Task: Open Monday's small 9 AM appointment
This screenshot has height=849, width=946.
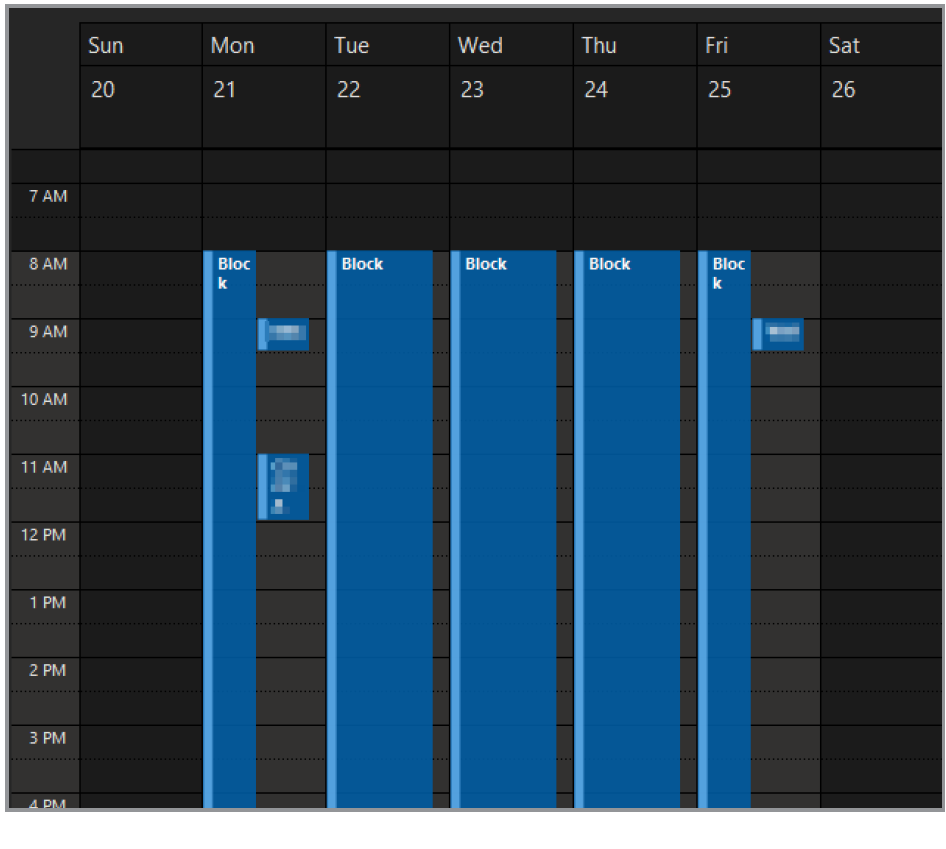Action: tap(284, 334)
